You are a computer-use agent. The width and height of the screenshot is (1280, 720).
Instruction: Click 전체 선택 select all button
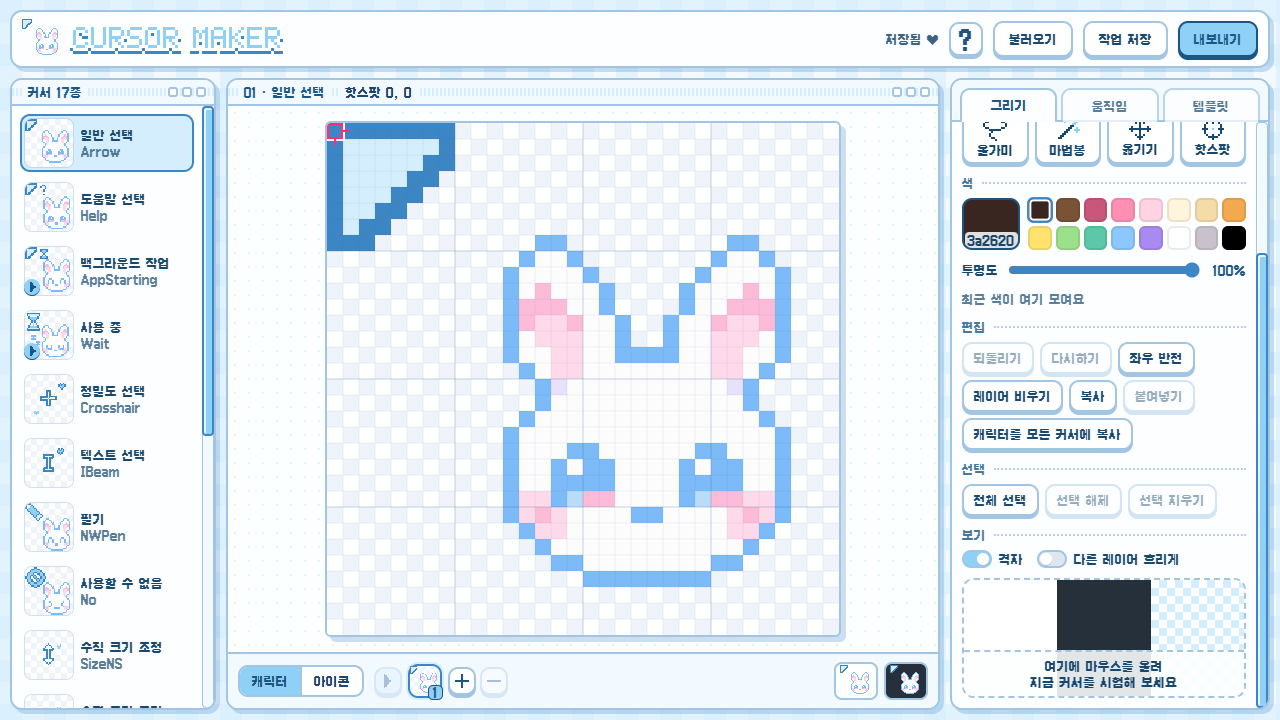click(1000, 500)
